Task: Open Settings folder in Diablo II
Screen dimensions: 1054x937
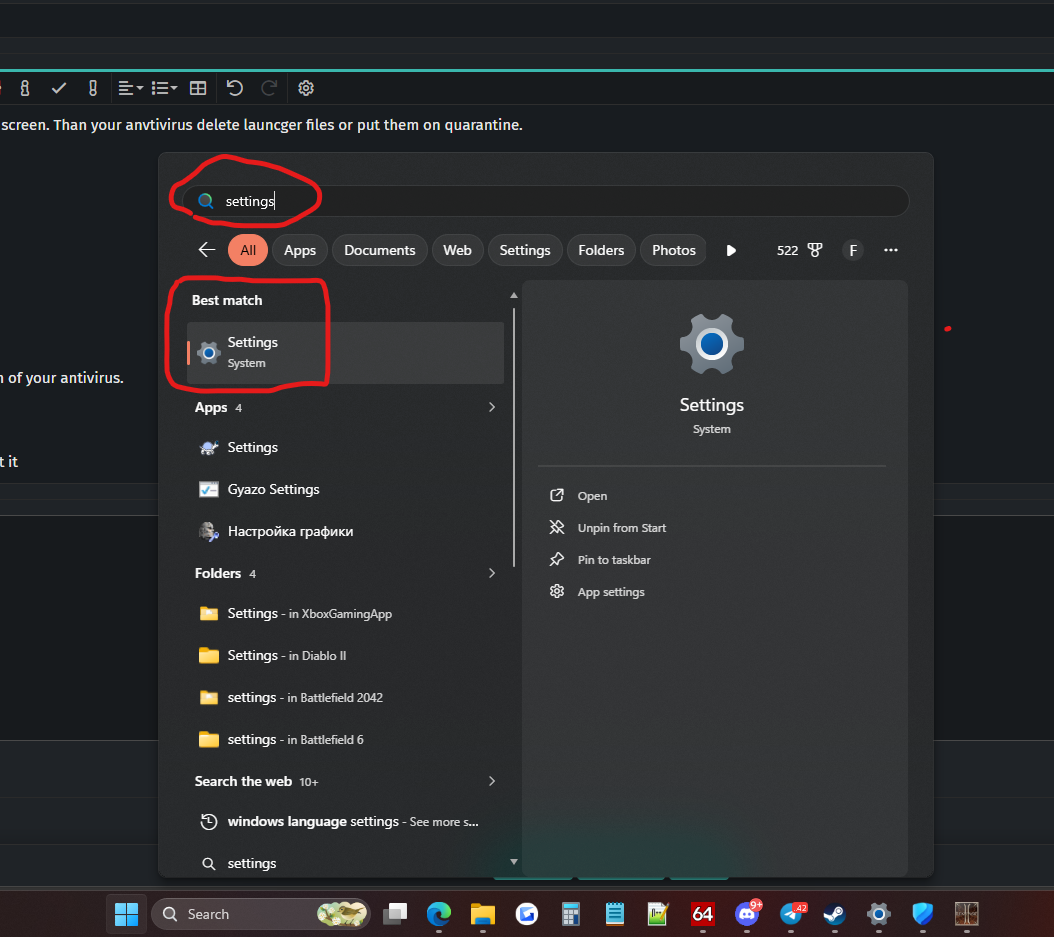Action: (286, 655)
